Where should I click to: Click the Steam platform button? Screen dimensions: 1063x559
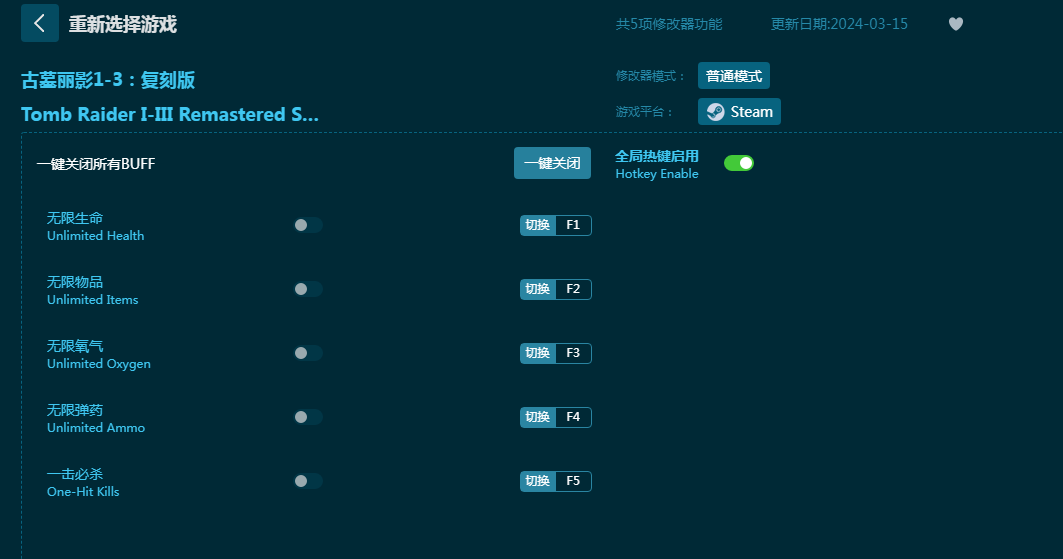[x=739, y=112]
